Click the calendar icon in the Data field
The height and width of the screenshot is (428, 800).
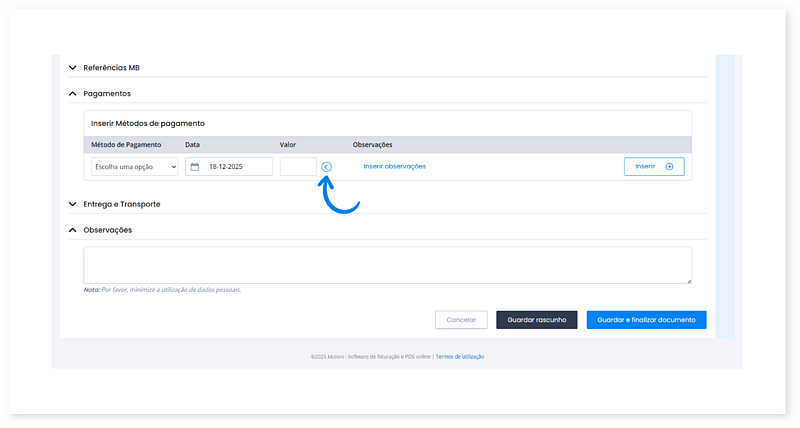(x=195, y=167)
